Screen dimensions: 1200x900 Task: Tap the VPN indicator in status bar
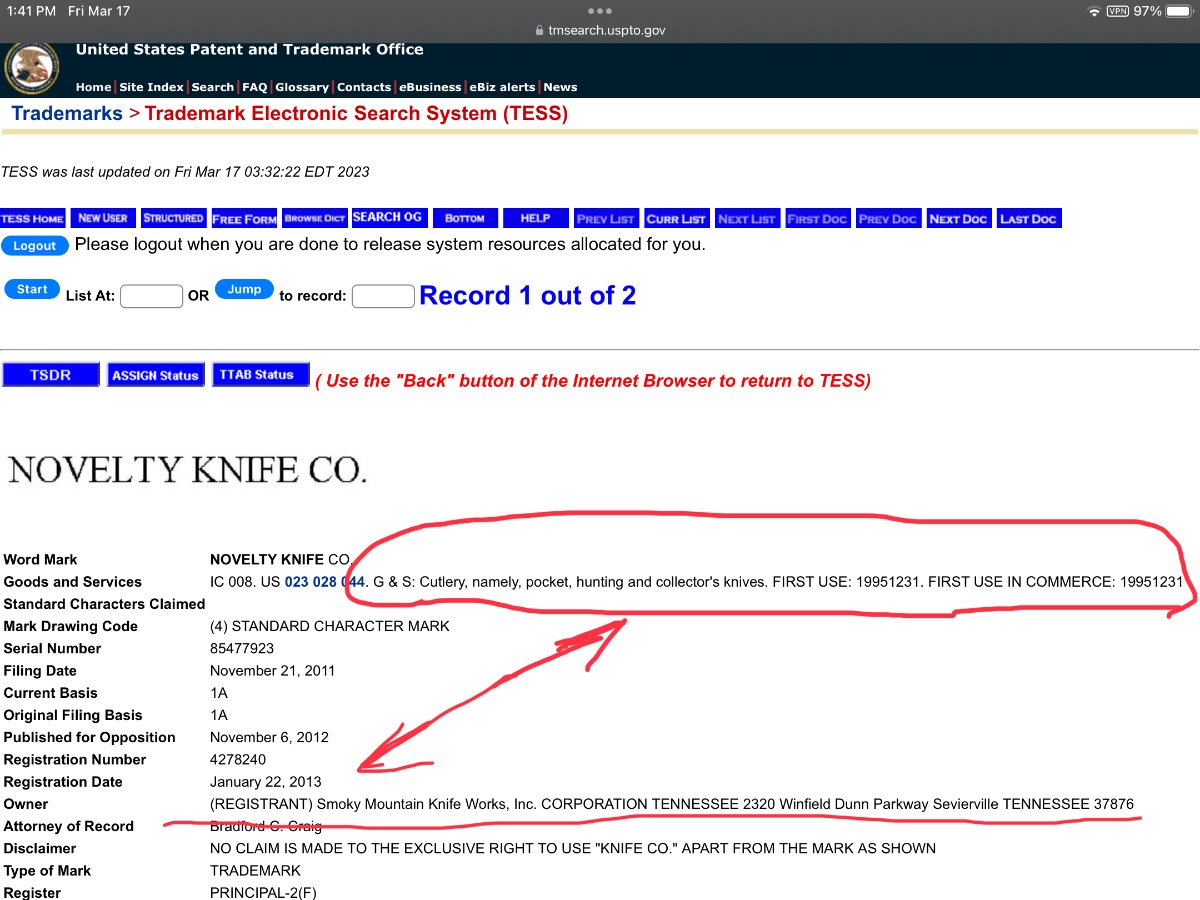pyautogui.click(x=1118, y=11)
